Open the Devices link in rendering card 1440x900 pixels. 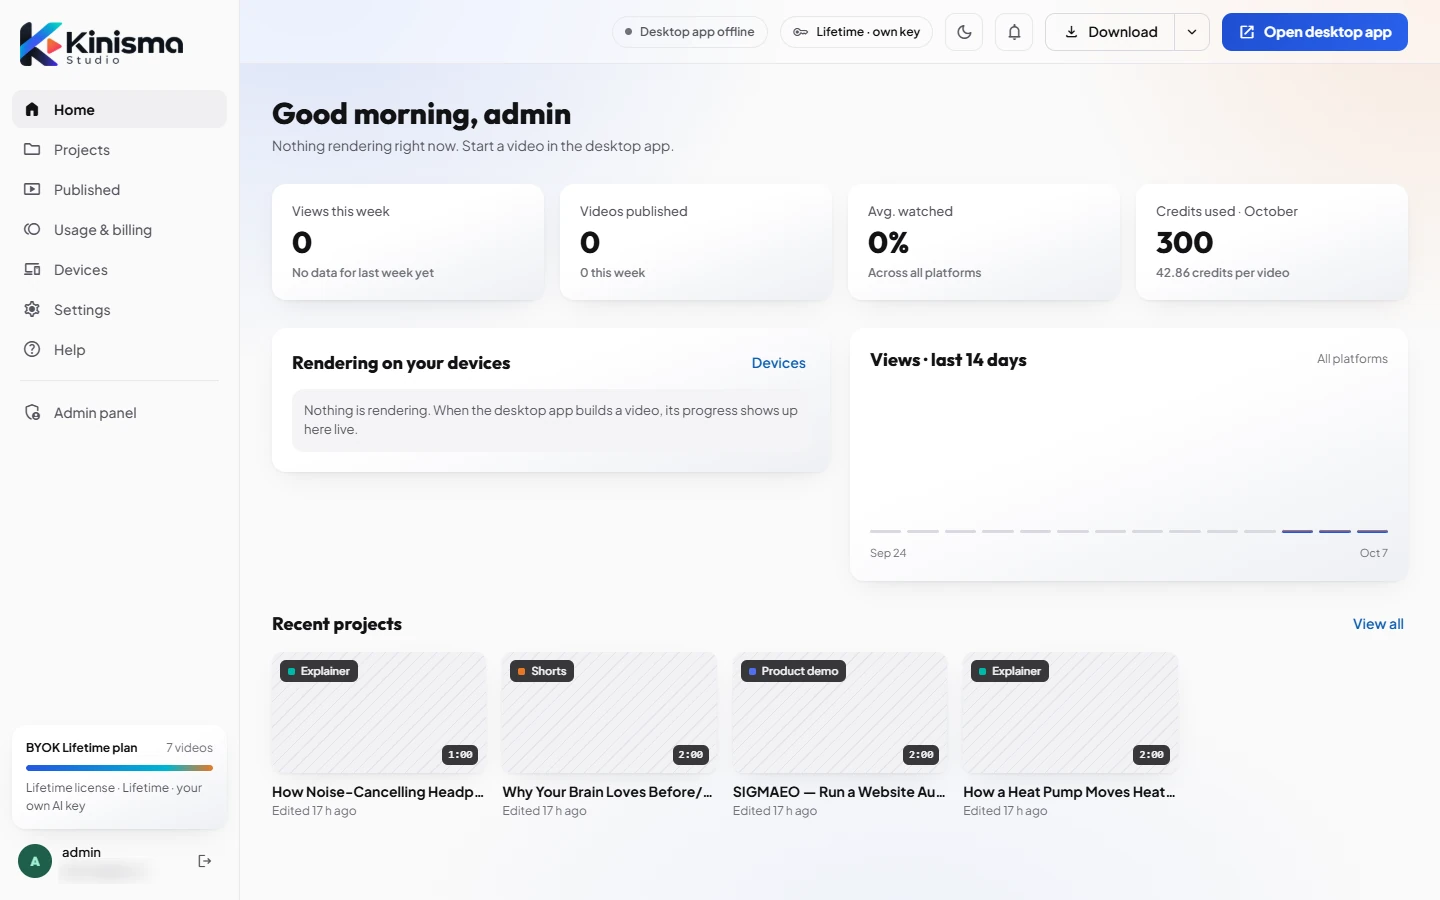tap(778, 363)
